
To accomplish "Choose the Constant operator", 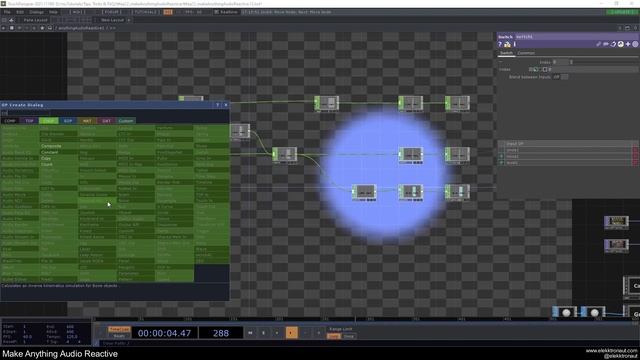I will pos(49,152).
